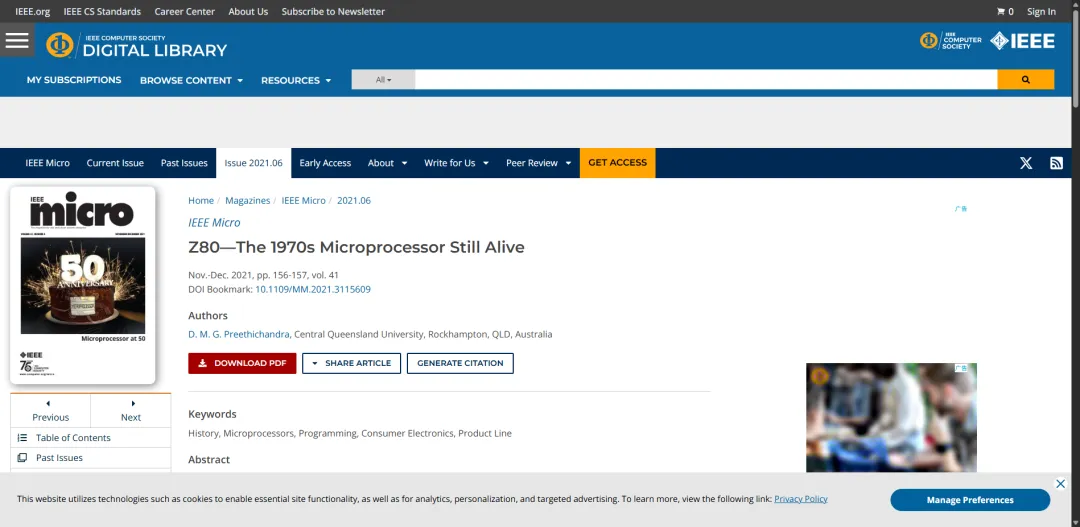Image resolution: width=1080 pixels, height=527 pixels.
Task: Open My Subscriptions menu item
Action: pos(74,80)
